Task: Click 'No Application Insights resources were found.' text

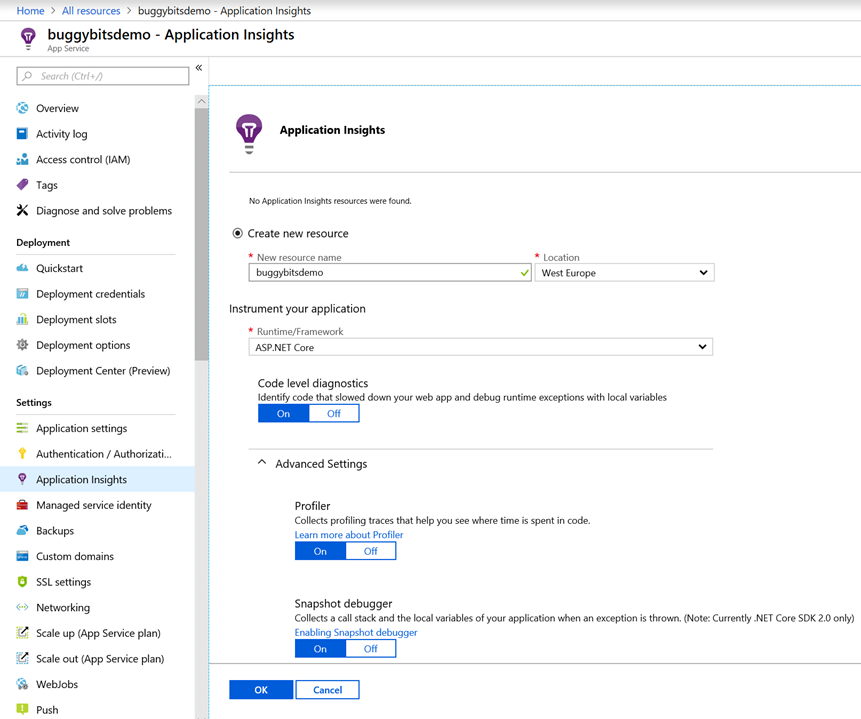Action: (330, 201)
